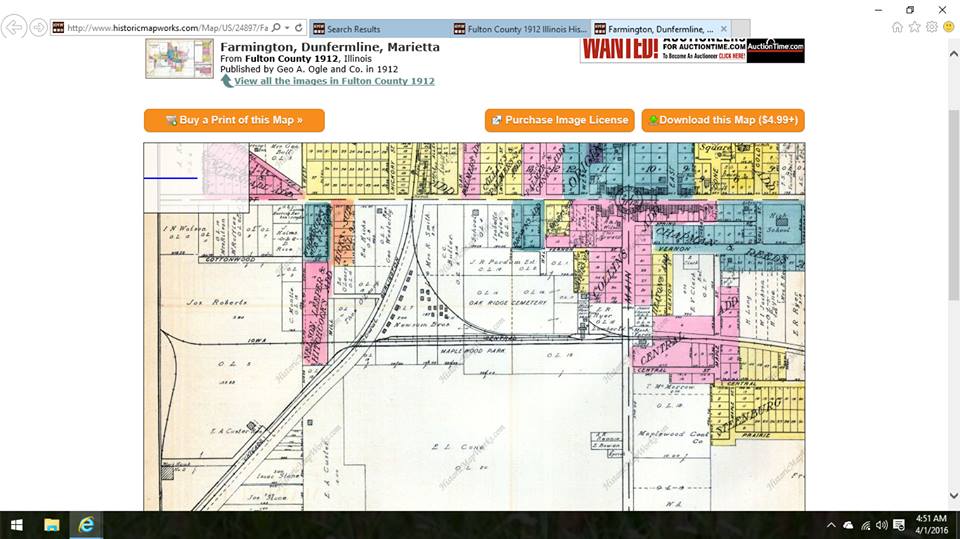Open the AuctionTime.com WANTED banner ad
The image size is (960, 539).
692,50
